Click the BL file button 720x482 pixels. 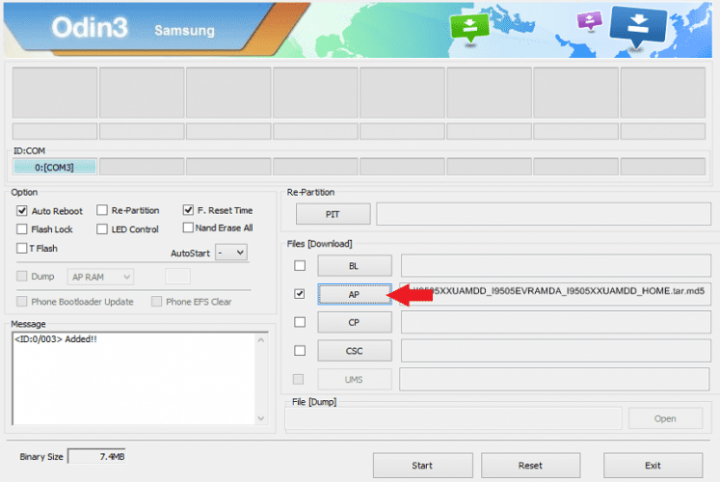tap(354, 266)
